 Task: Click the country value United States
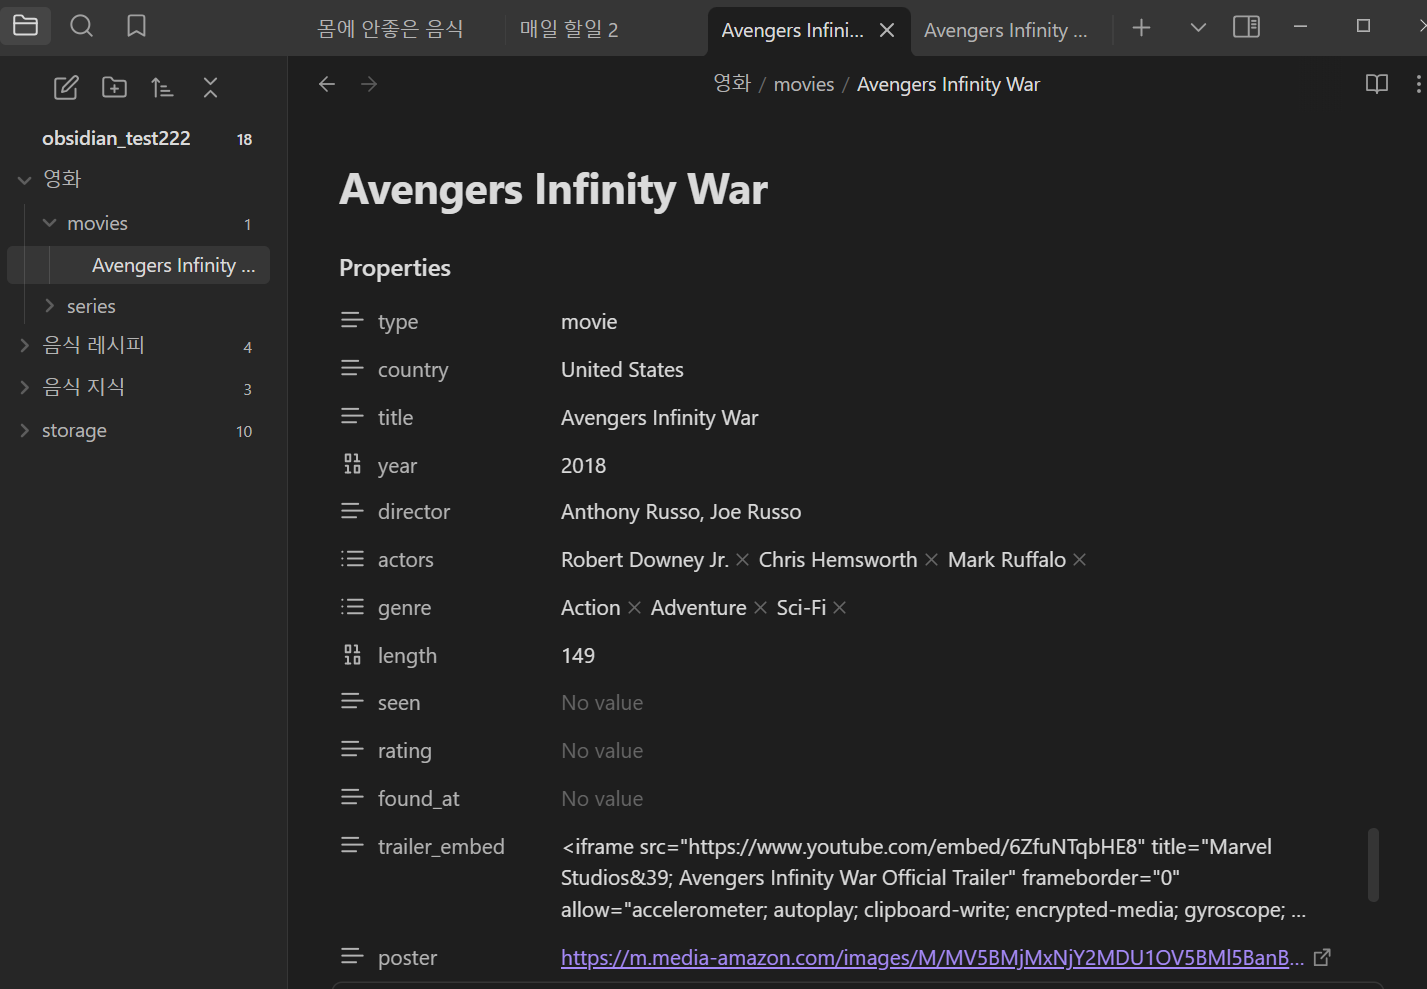click(x=622, y=370)
